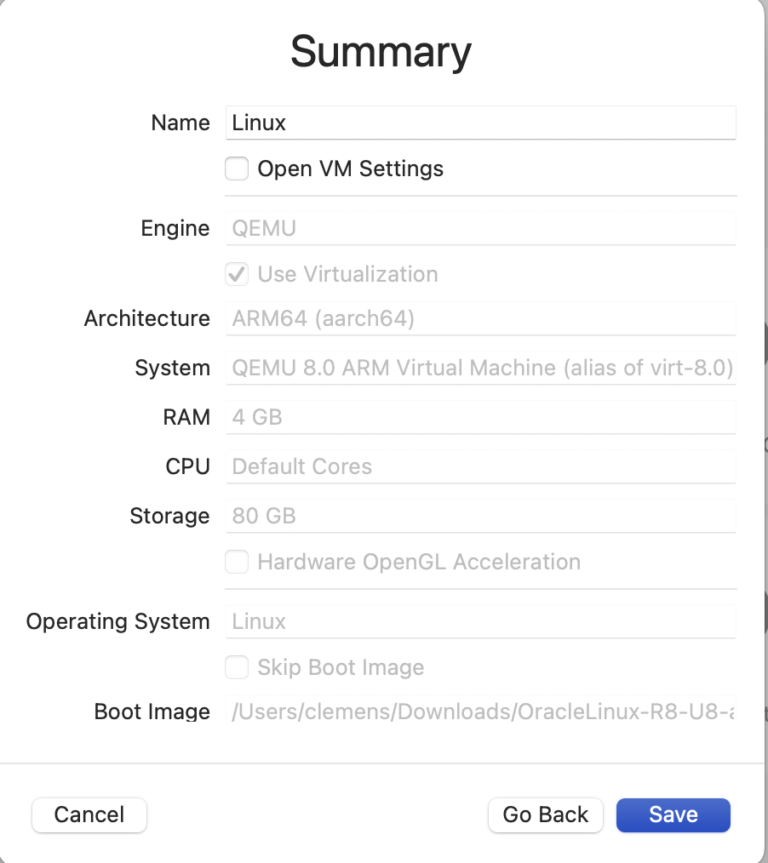Toggle the Hardware OpenGL Acceleration checkbox
The height and width of the screenshot is (863, 768).
click(237, 562)
